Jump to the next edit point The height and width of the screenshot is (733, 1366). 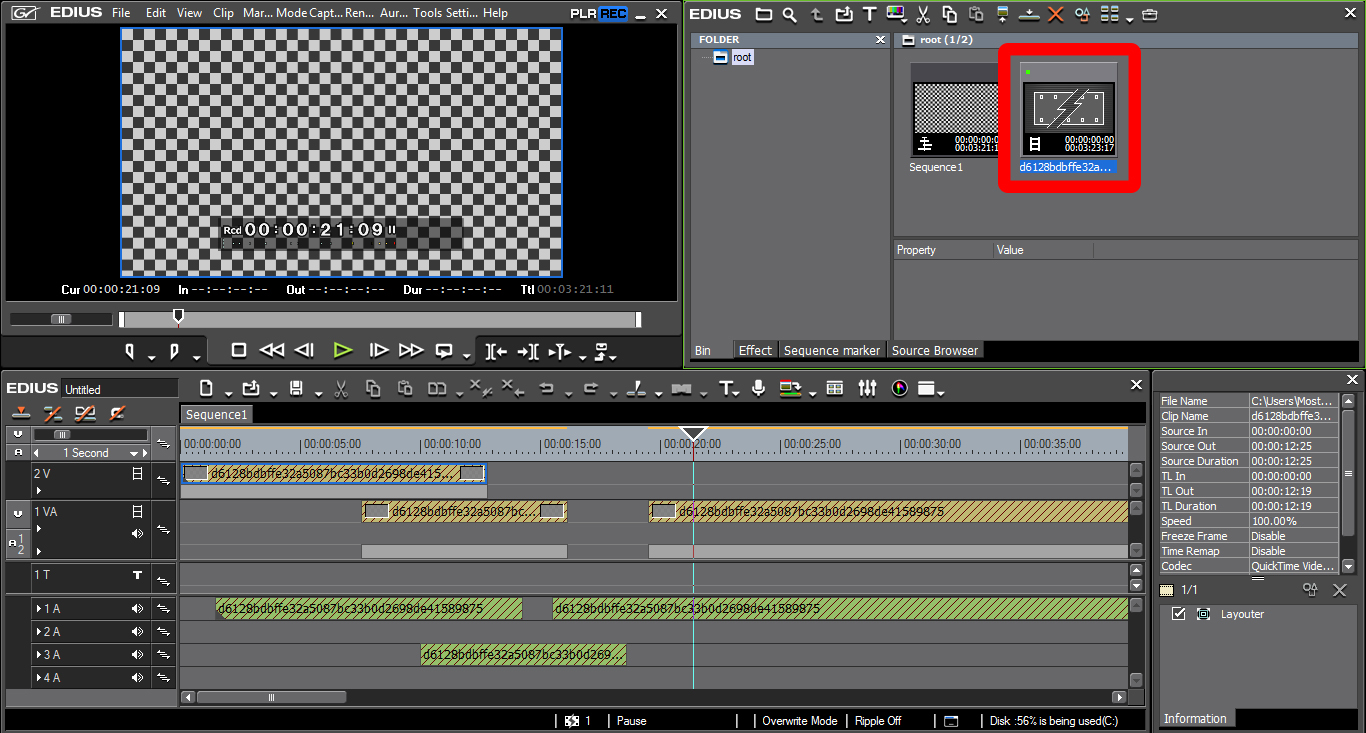(528, 351)
